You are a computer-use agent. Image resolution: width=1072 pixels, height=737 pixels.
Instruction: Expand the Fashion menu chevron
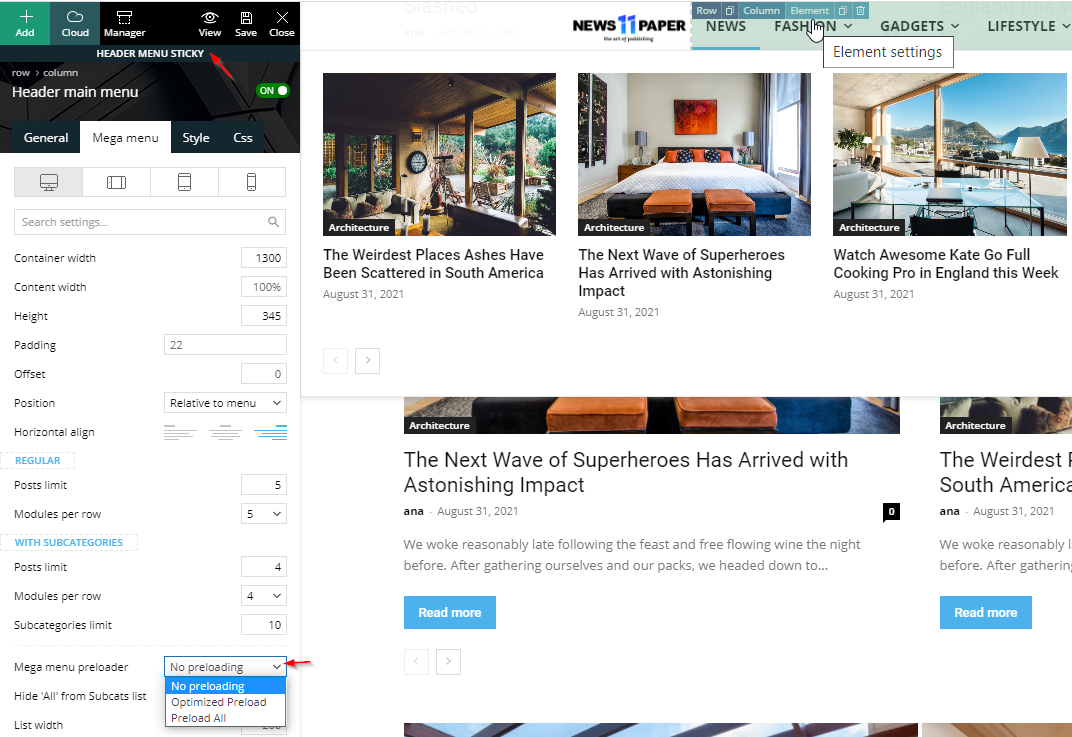coord(848,26)
